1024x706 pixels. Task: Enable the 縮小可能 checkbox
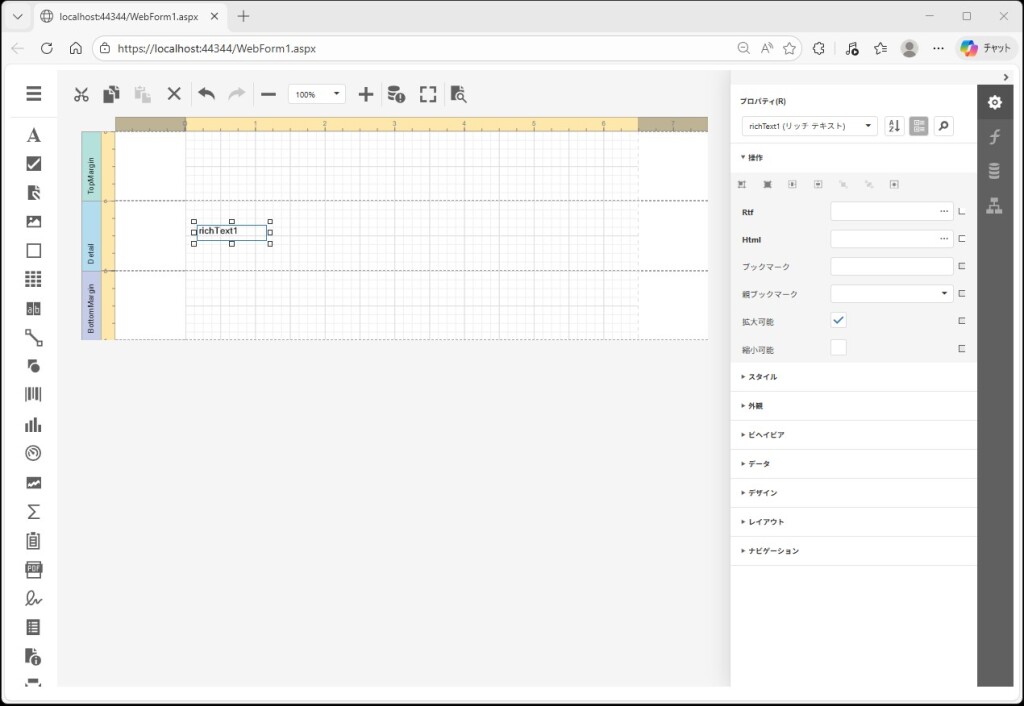tap(839, 348)
